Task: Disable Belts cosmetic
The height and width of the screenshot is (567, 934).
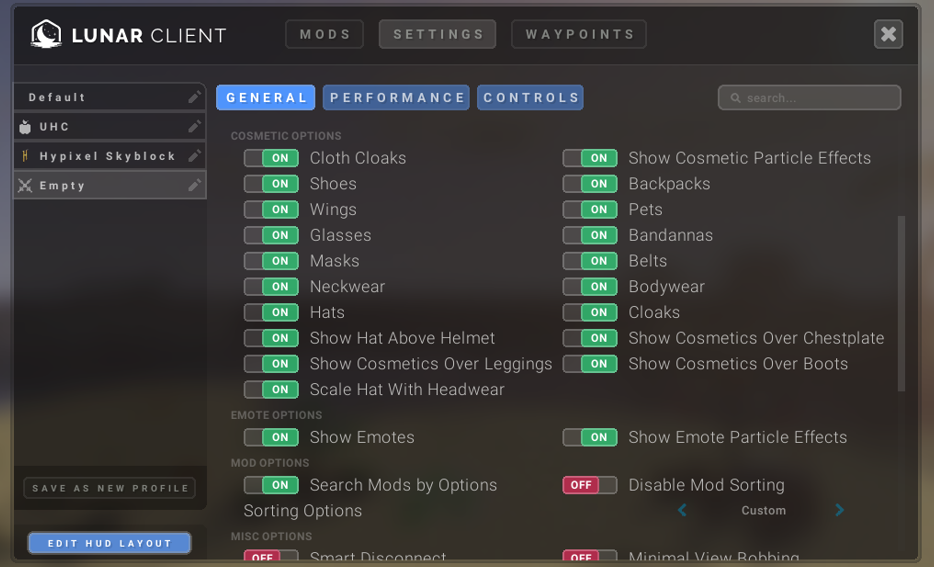Action: [590, 260]
